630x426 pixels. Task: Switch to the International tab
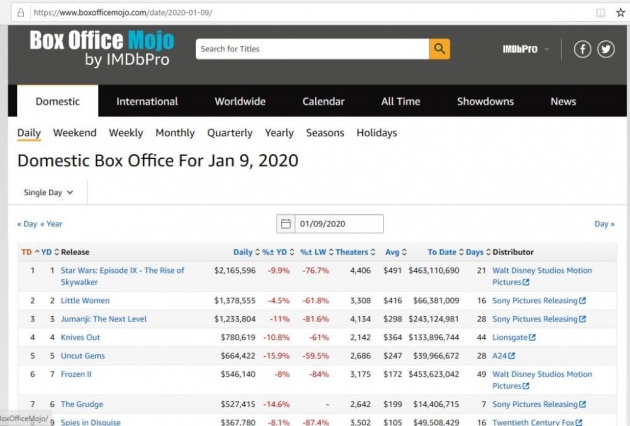coord(147,101)
